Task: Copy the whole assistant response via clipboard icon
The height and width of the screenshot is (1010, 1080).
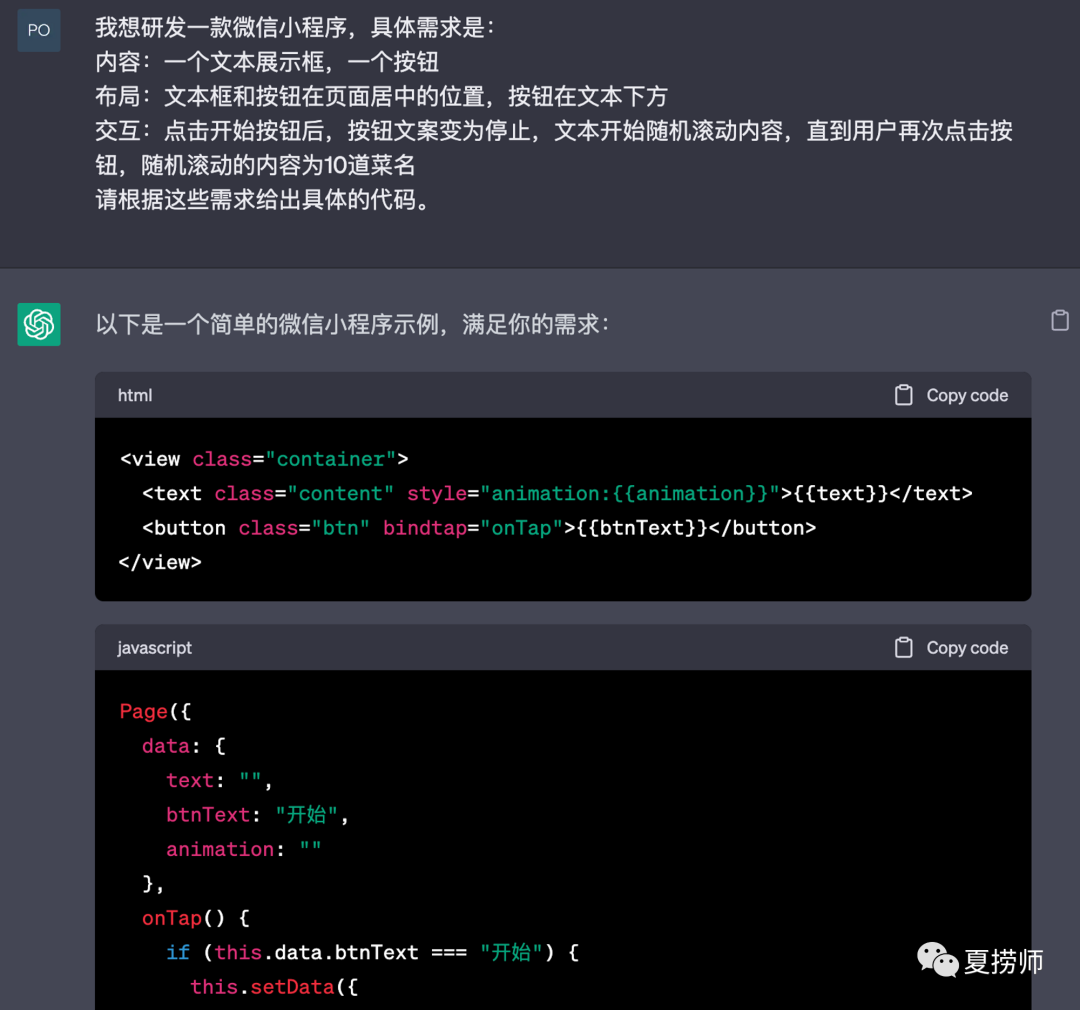Action: tap(1059, 320)
